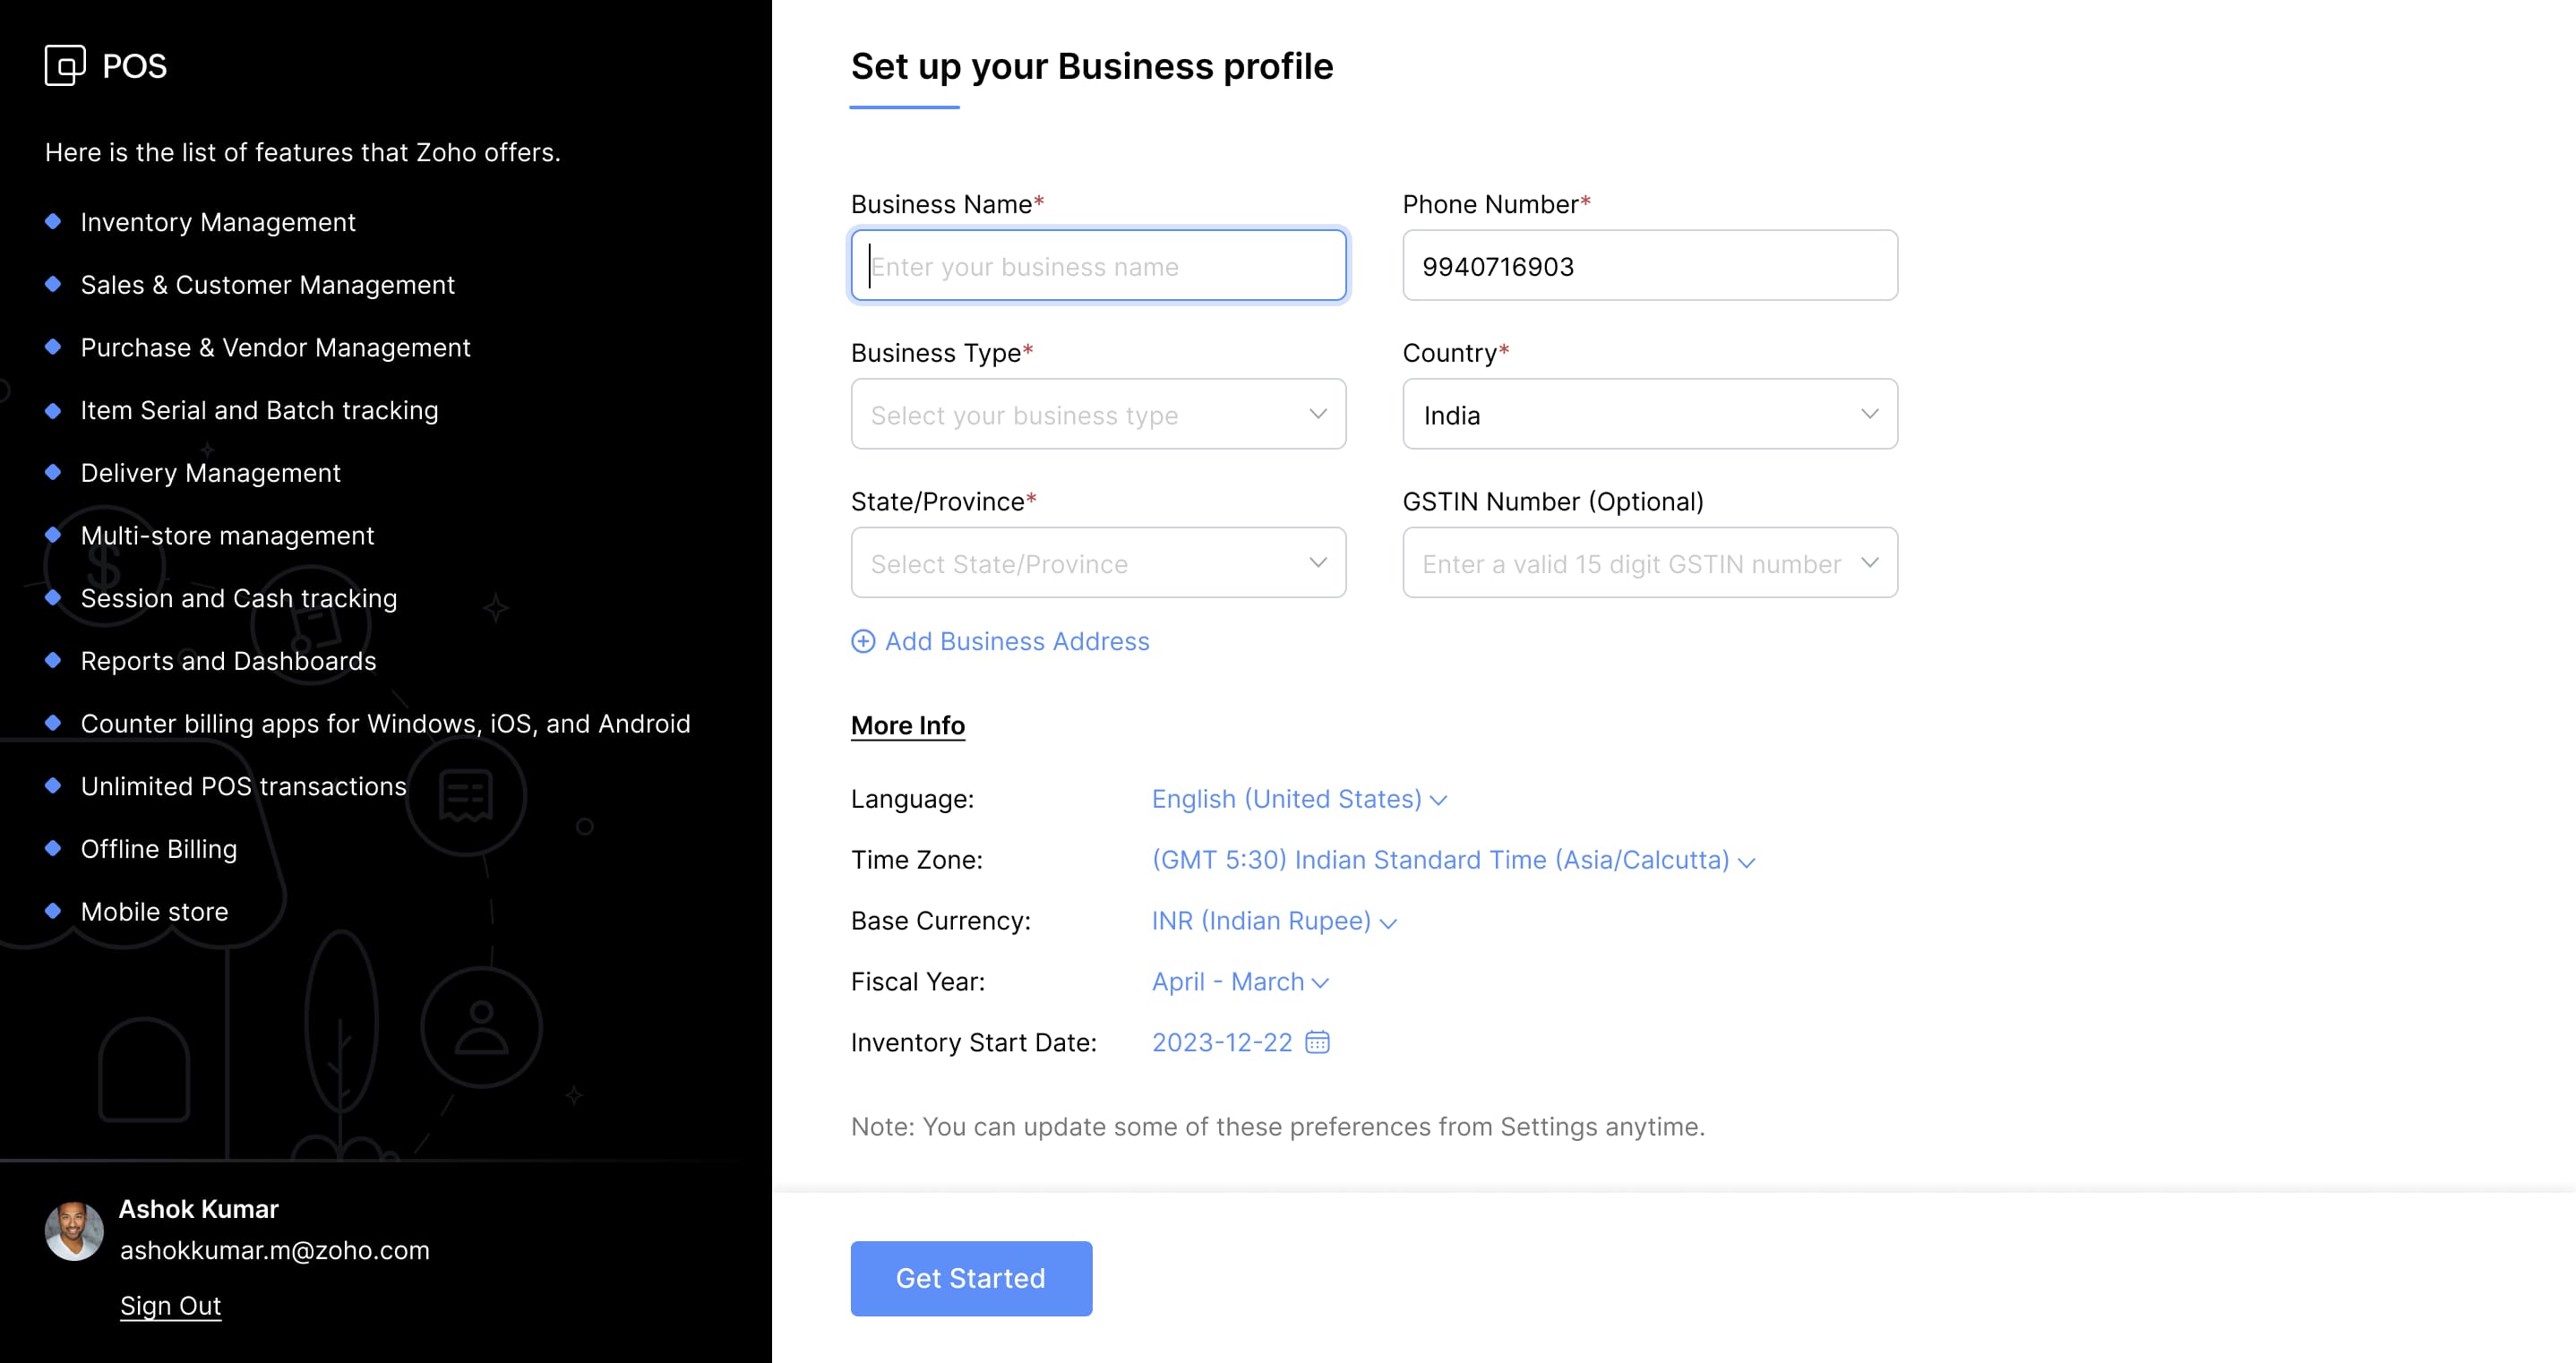
Task: Open the Inventory Start Date calendar icon
Action: click(1317, 1042)
